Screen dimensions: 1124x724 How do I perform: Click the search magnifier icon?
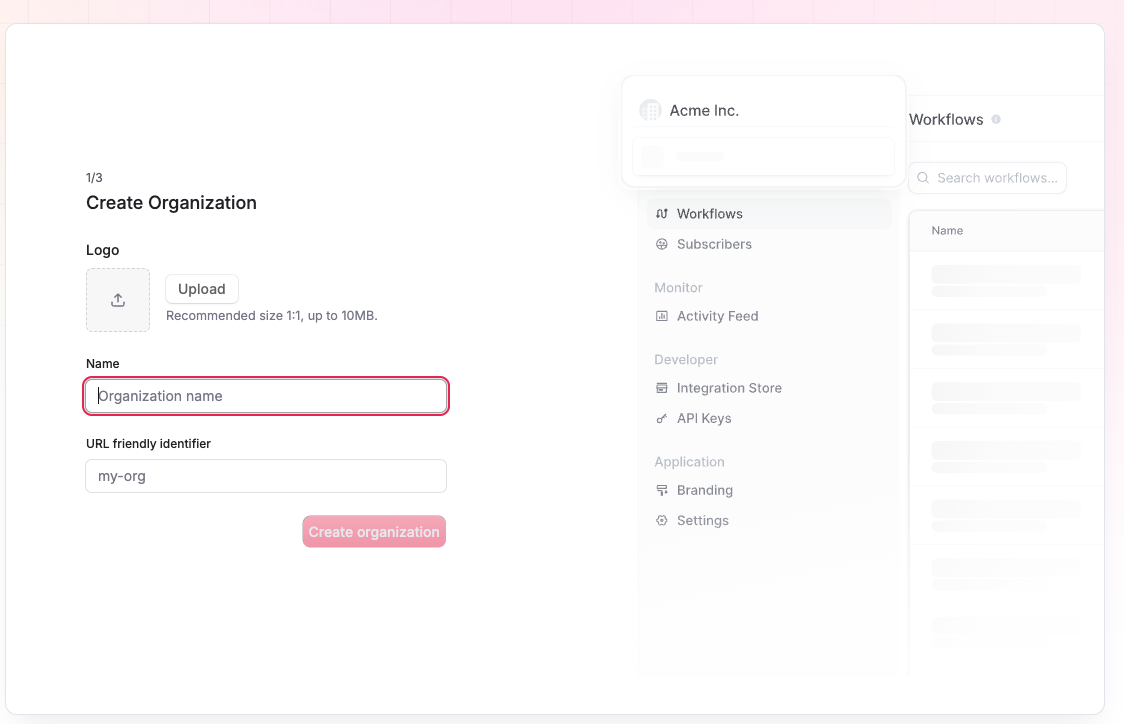coord(923,178)
